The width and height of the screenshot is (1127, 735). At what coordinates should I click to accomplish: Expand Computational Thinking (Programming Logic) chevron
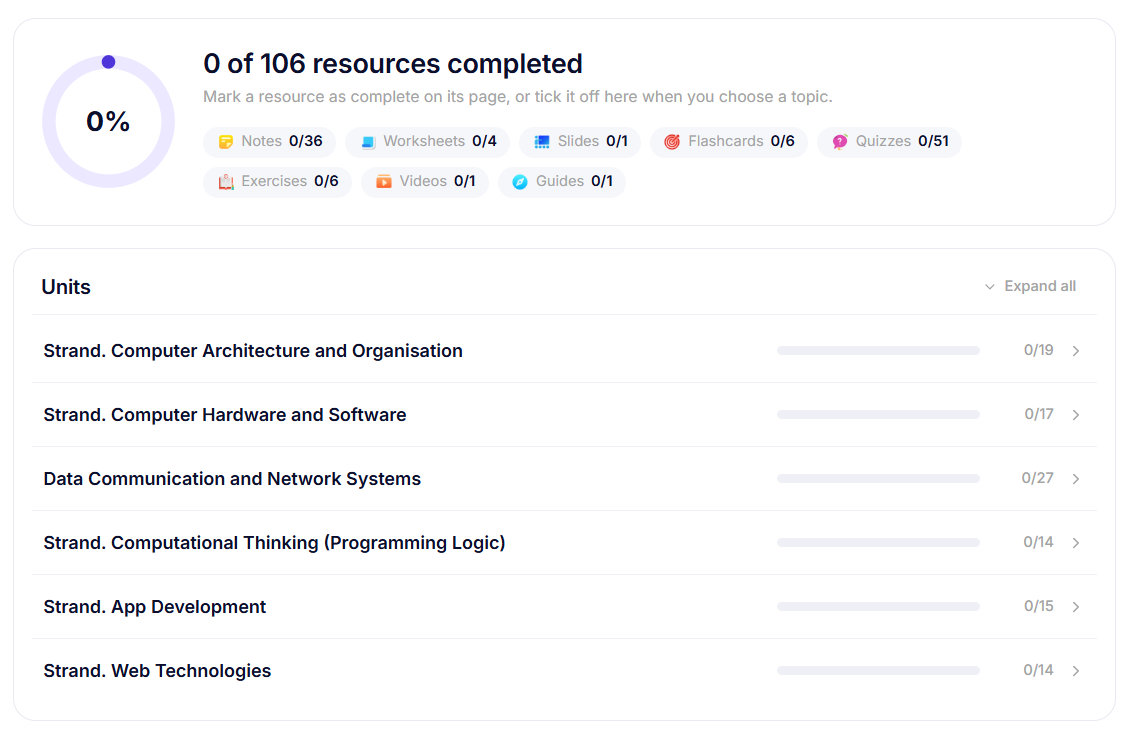click(x=1076, y=542)
